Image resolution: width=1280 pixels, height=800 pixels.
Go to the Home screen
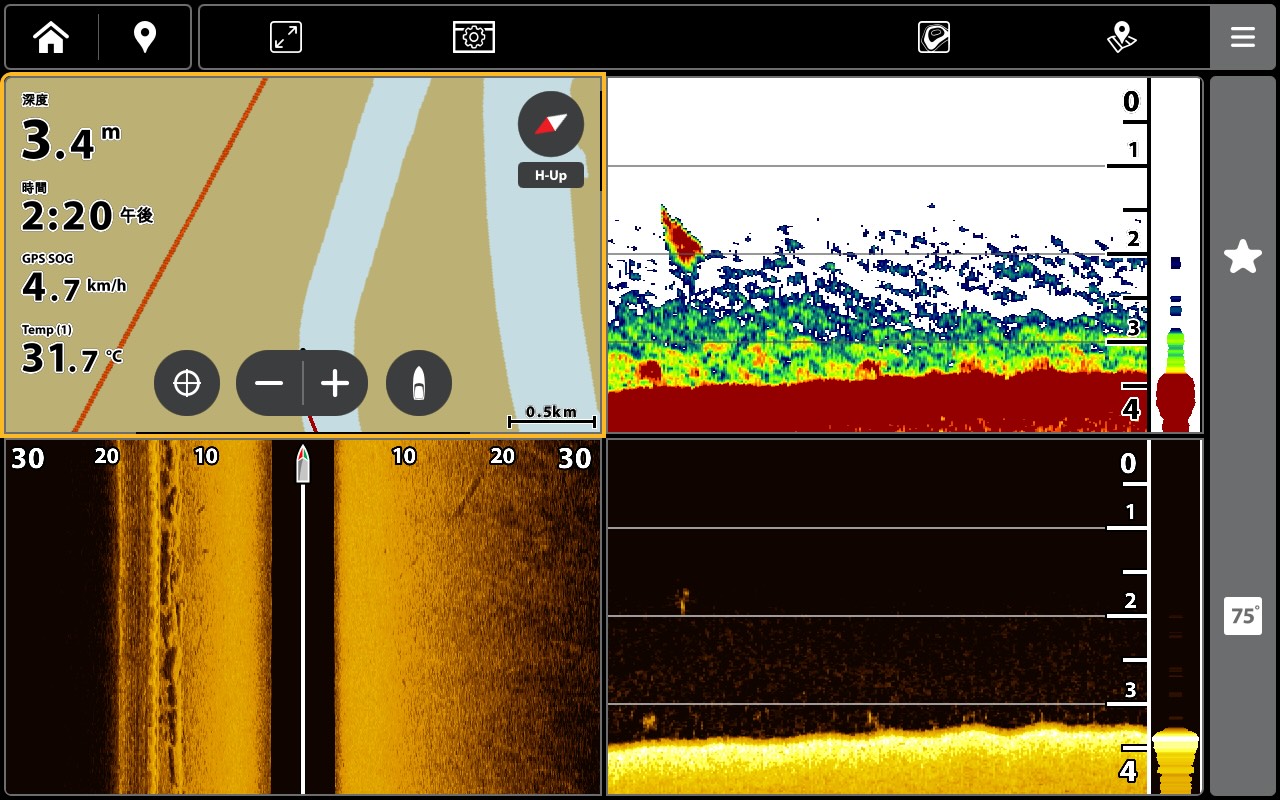tap(51, 38)
